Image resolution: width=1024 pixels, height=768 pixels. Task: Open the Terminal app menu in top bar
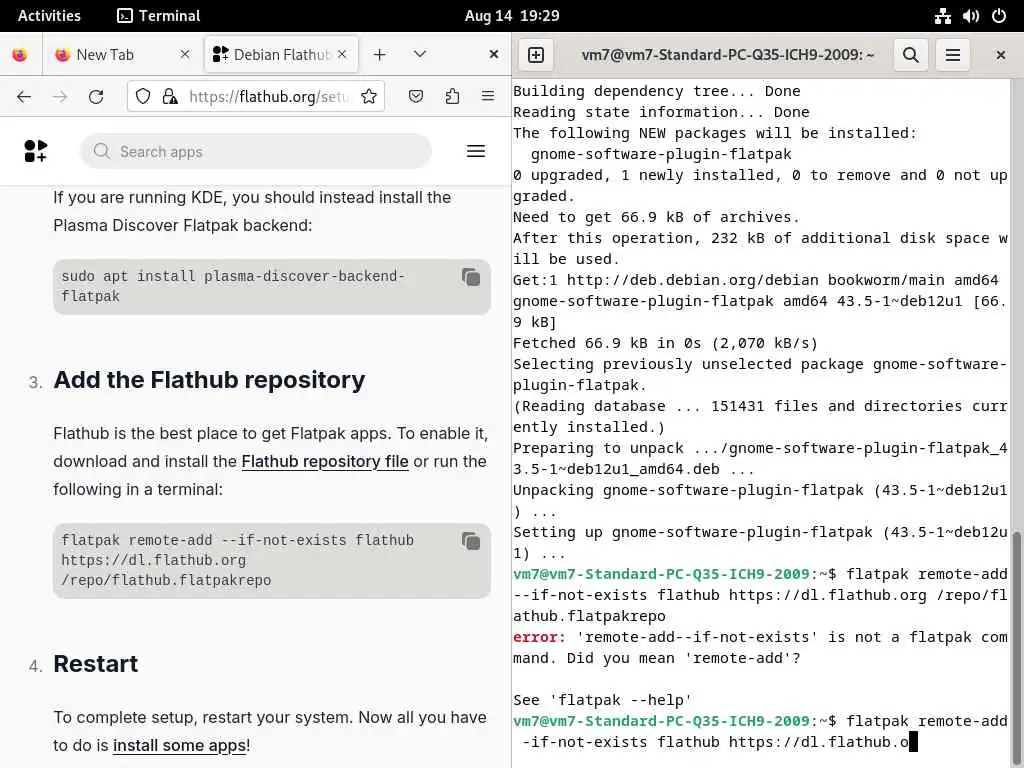159,16
